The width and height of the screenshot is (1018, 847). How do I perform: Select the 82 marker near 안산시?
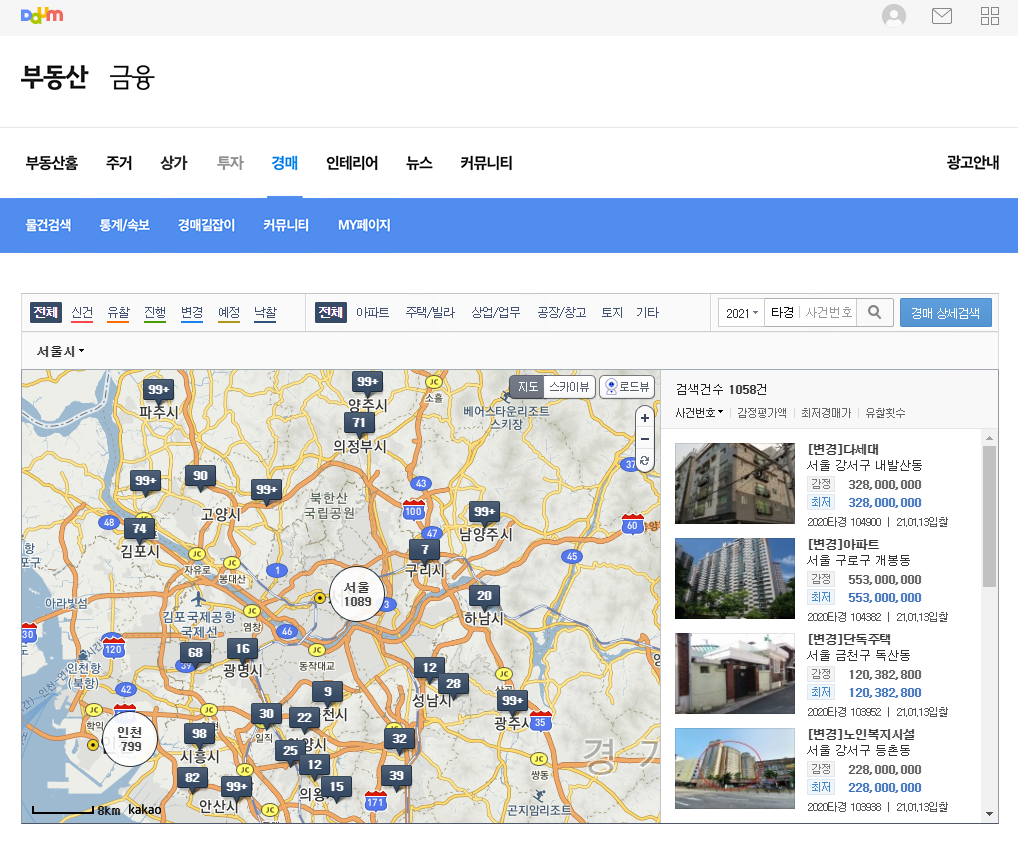tap(192, 778)
